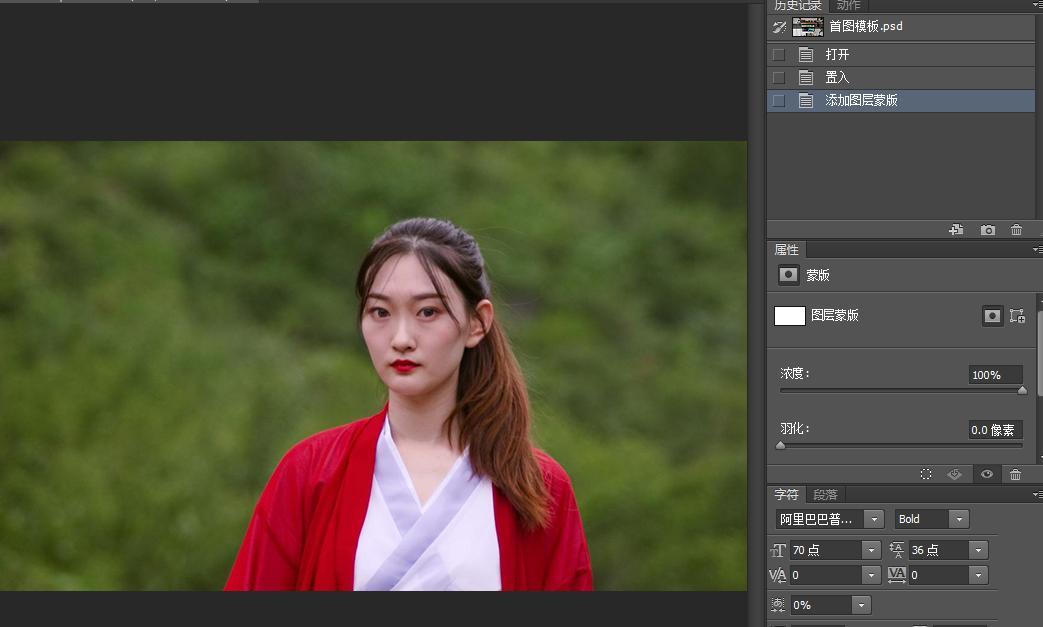Click the 浓度 density slider handle
Viewport: 1043px width, 627px height.
[1022, 391]
